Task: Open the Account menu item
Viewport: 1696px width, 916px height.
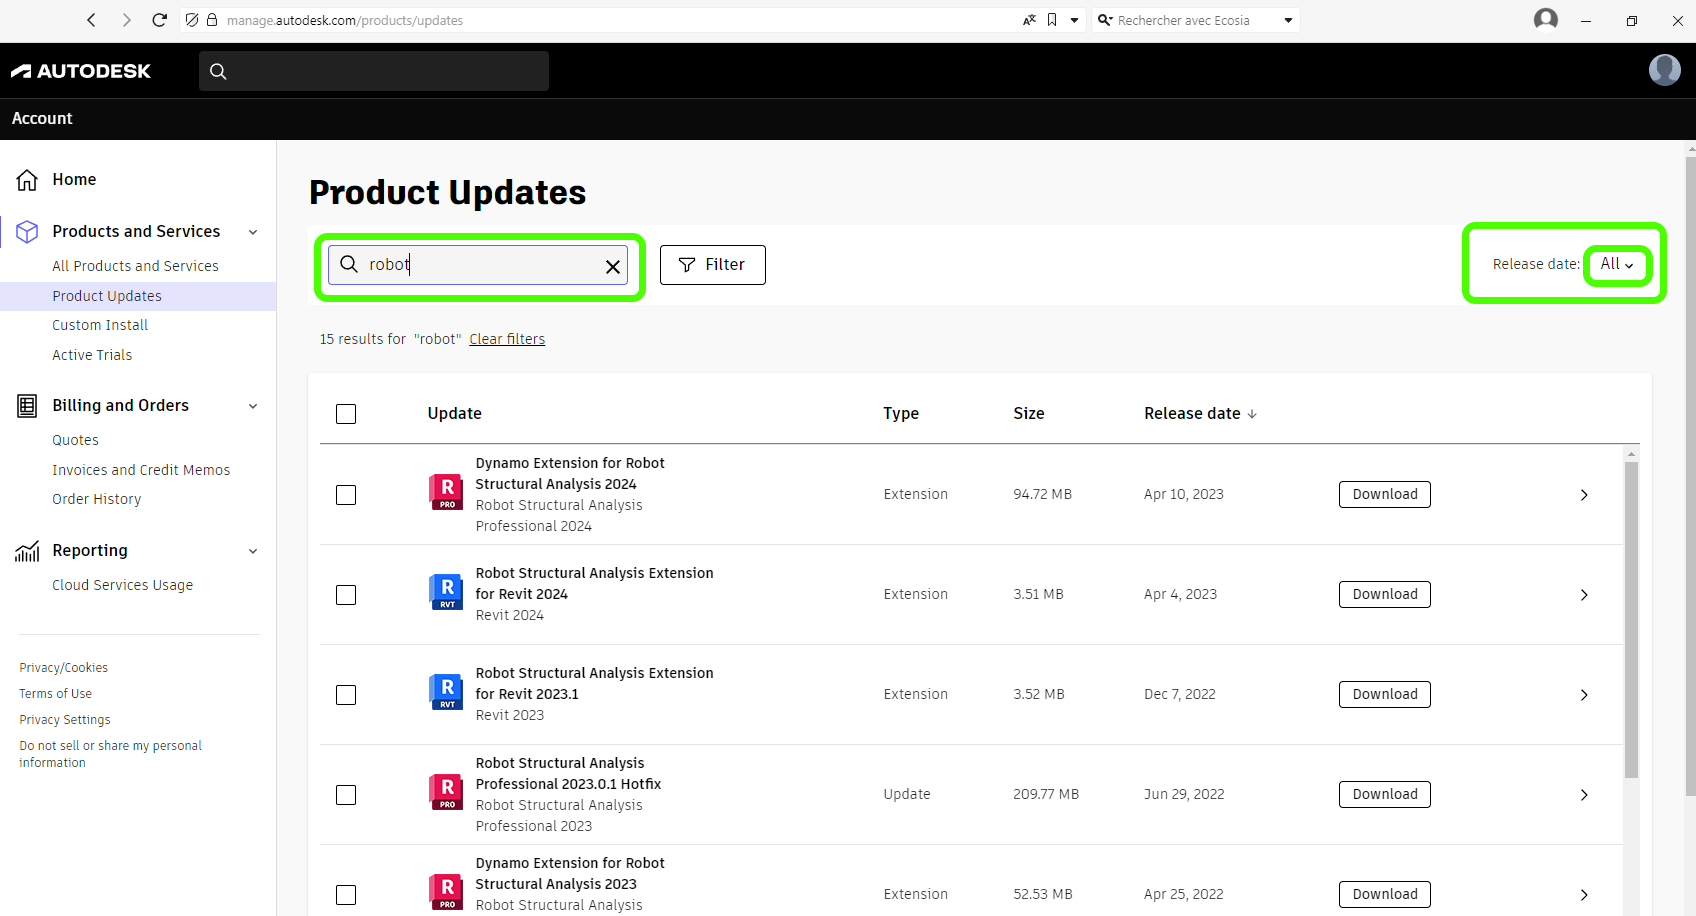Action: [x=42, y=118]
